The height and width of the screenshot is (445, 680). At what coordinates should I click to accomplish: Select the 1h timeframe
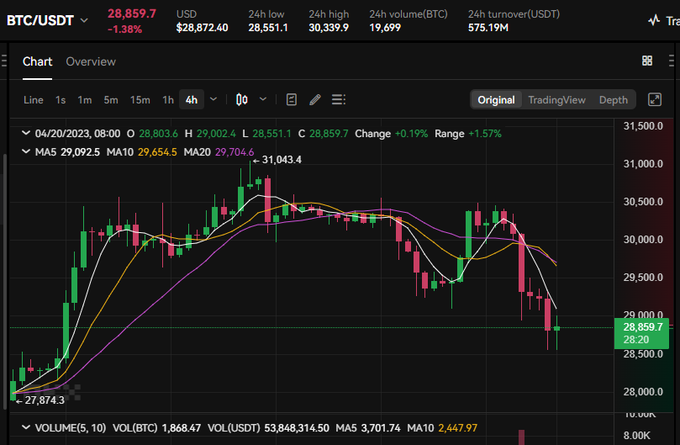tap(168, 100)
